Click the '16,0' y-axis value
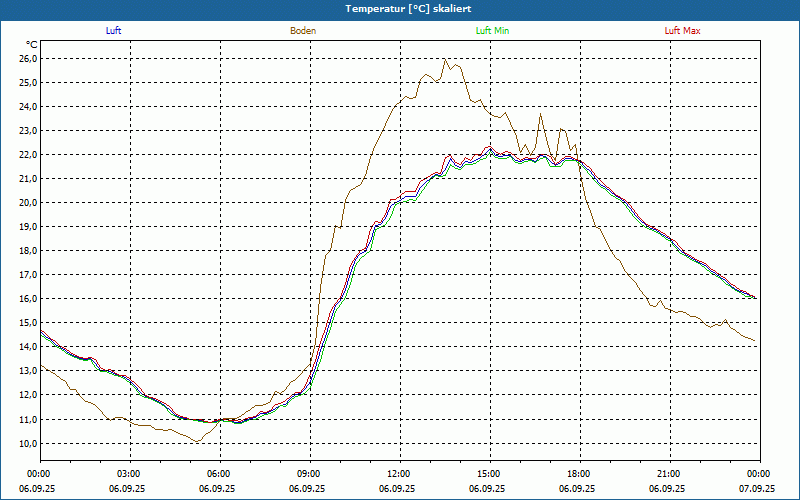The width and height of the screenshot is (800, 500). [28, 298]
